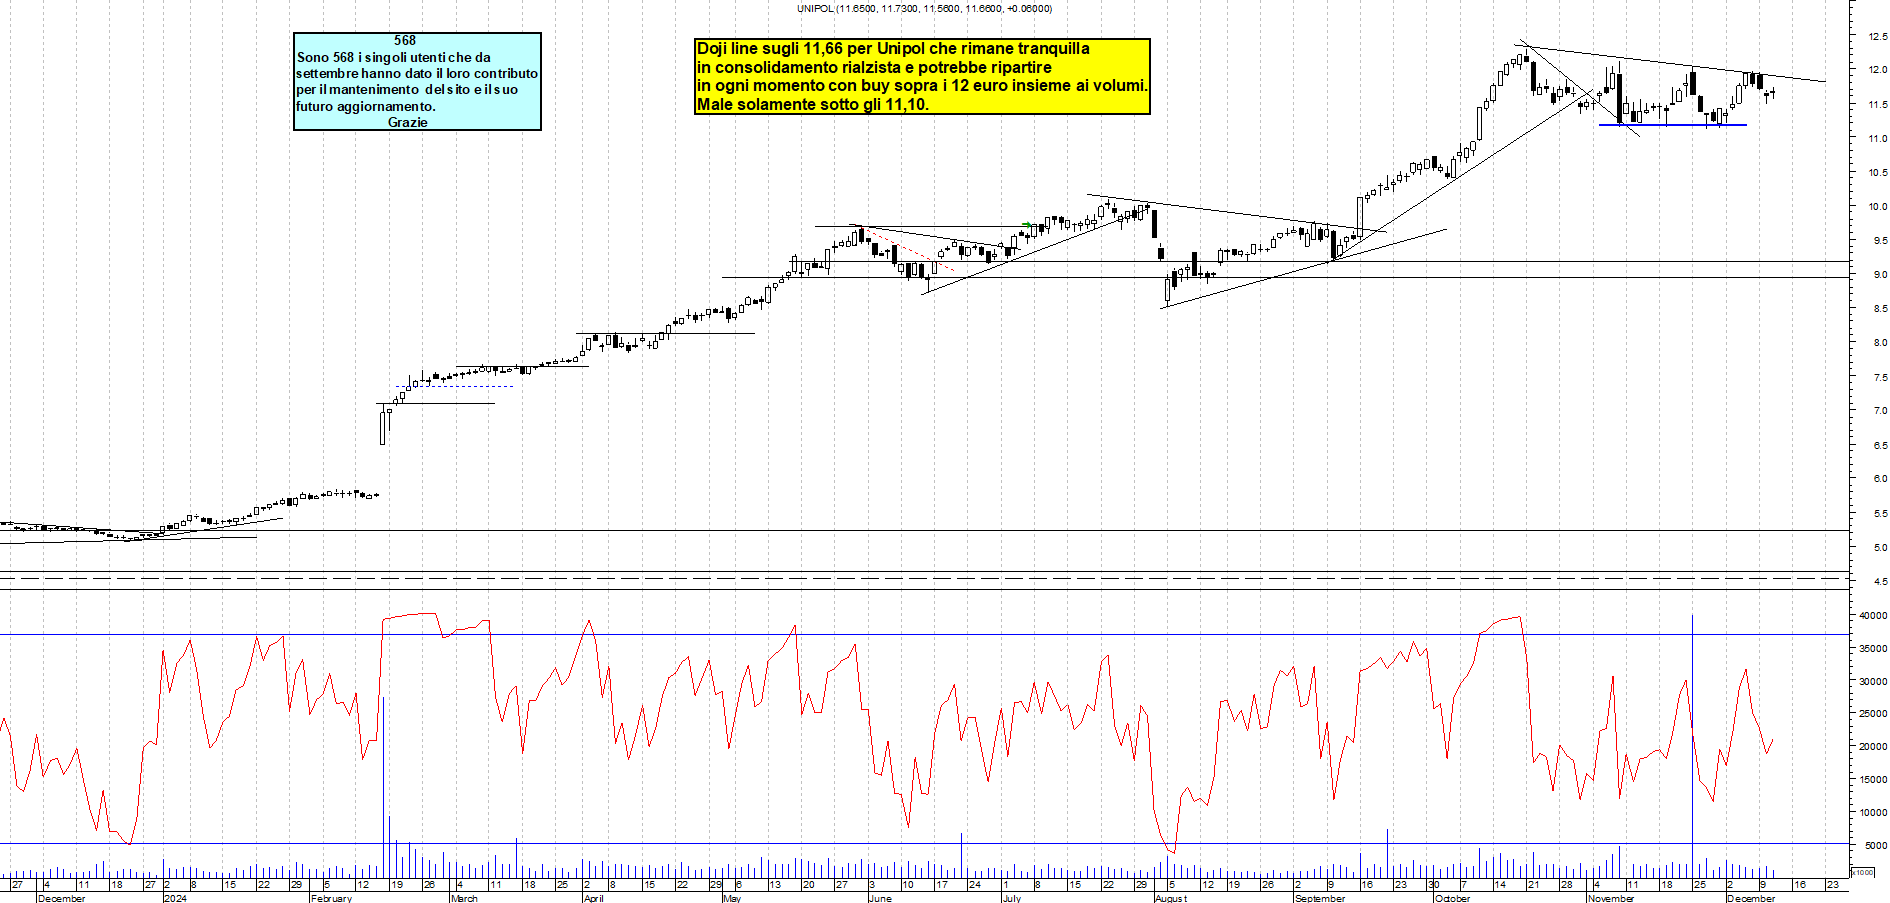The image size is (1890, 903).
Task: Click the 35000 volume axis label
Action: (x=1872, y=648)
